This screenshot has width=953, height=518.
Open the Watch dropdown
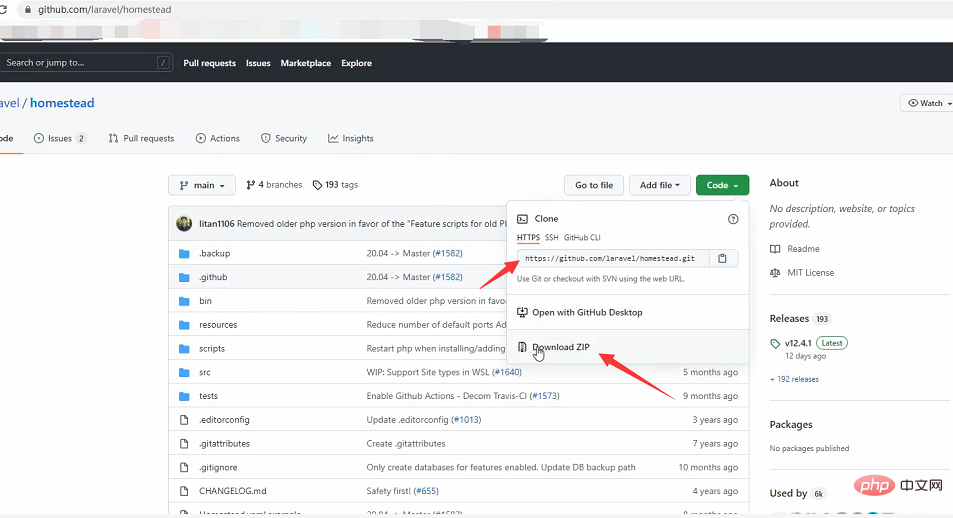pos(926,103)
